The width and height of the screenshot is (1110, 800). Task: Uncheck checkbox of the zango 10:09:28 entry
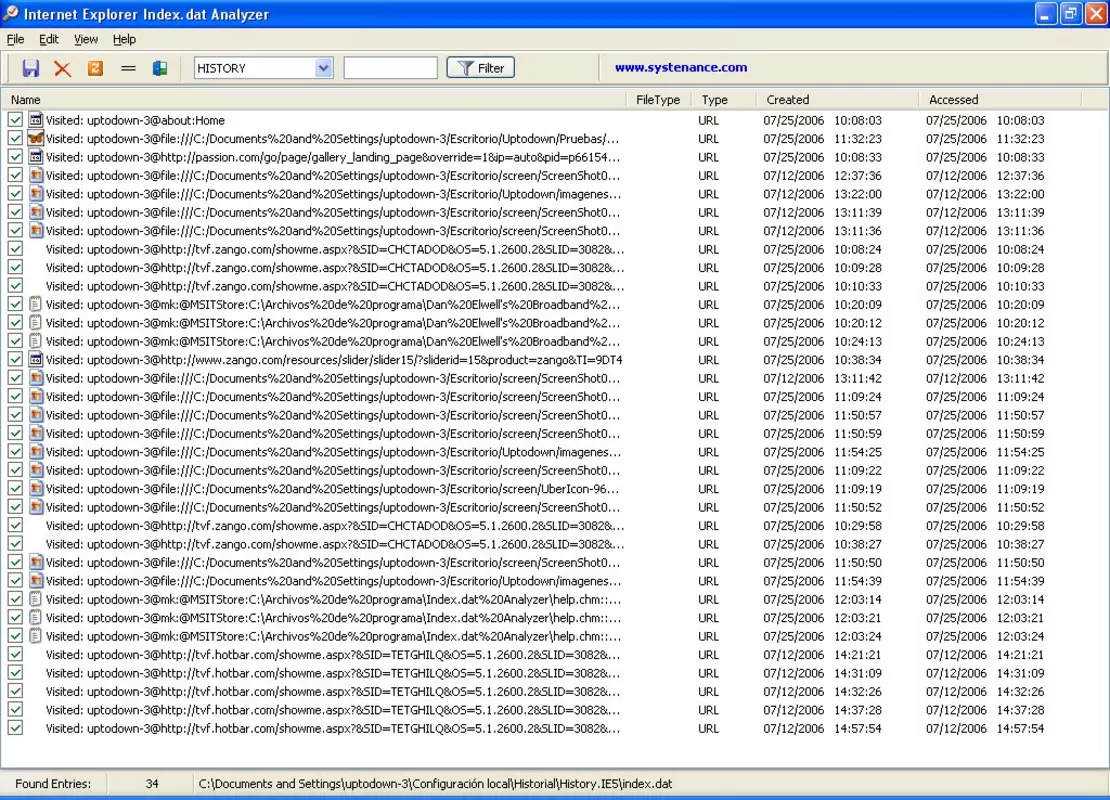15,268
